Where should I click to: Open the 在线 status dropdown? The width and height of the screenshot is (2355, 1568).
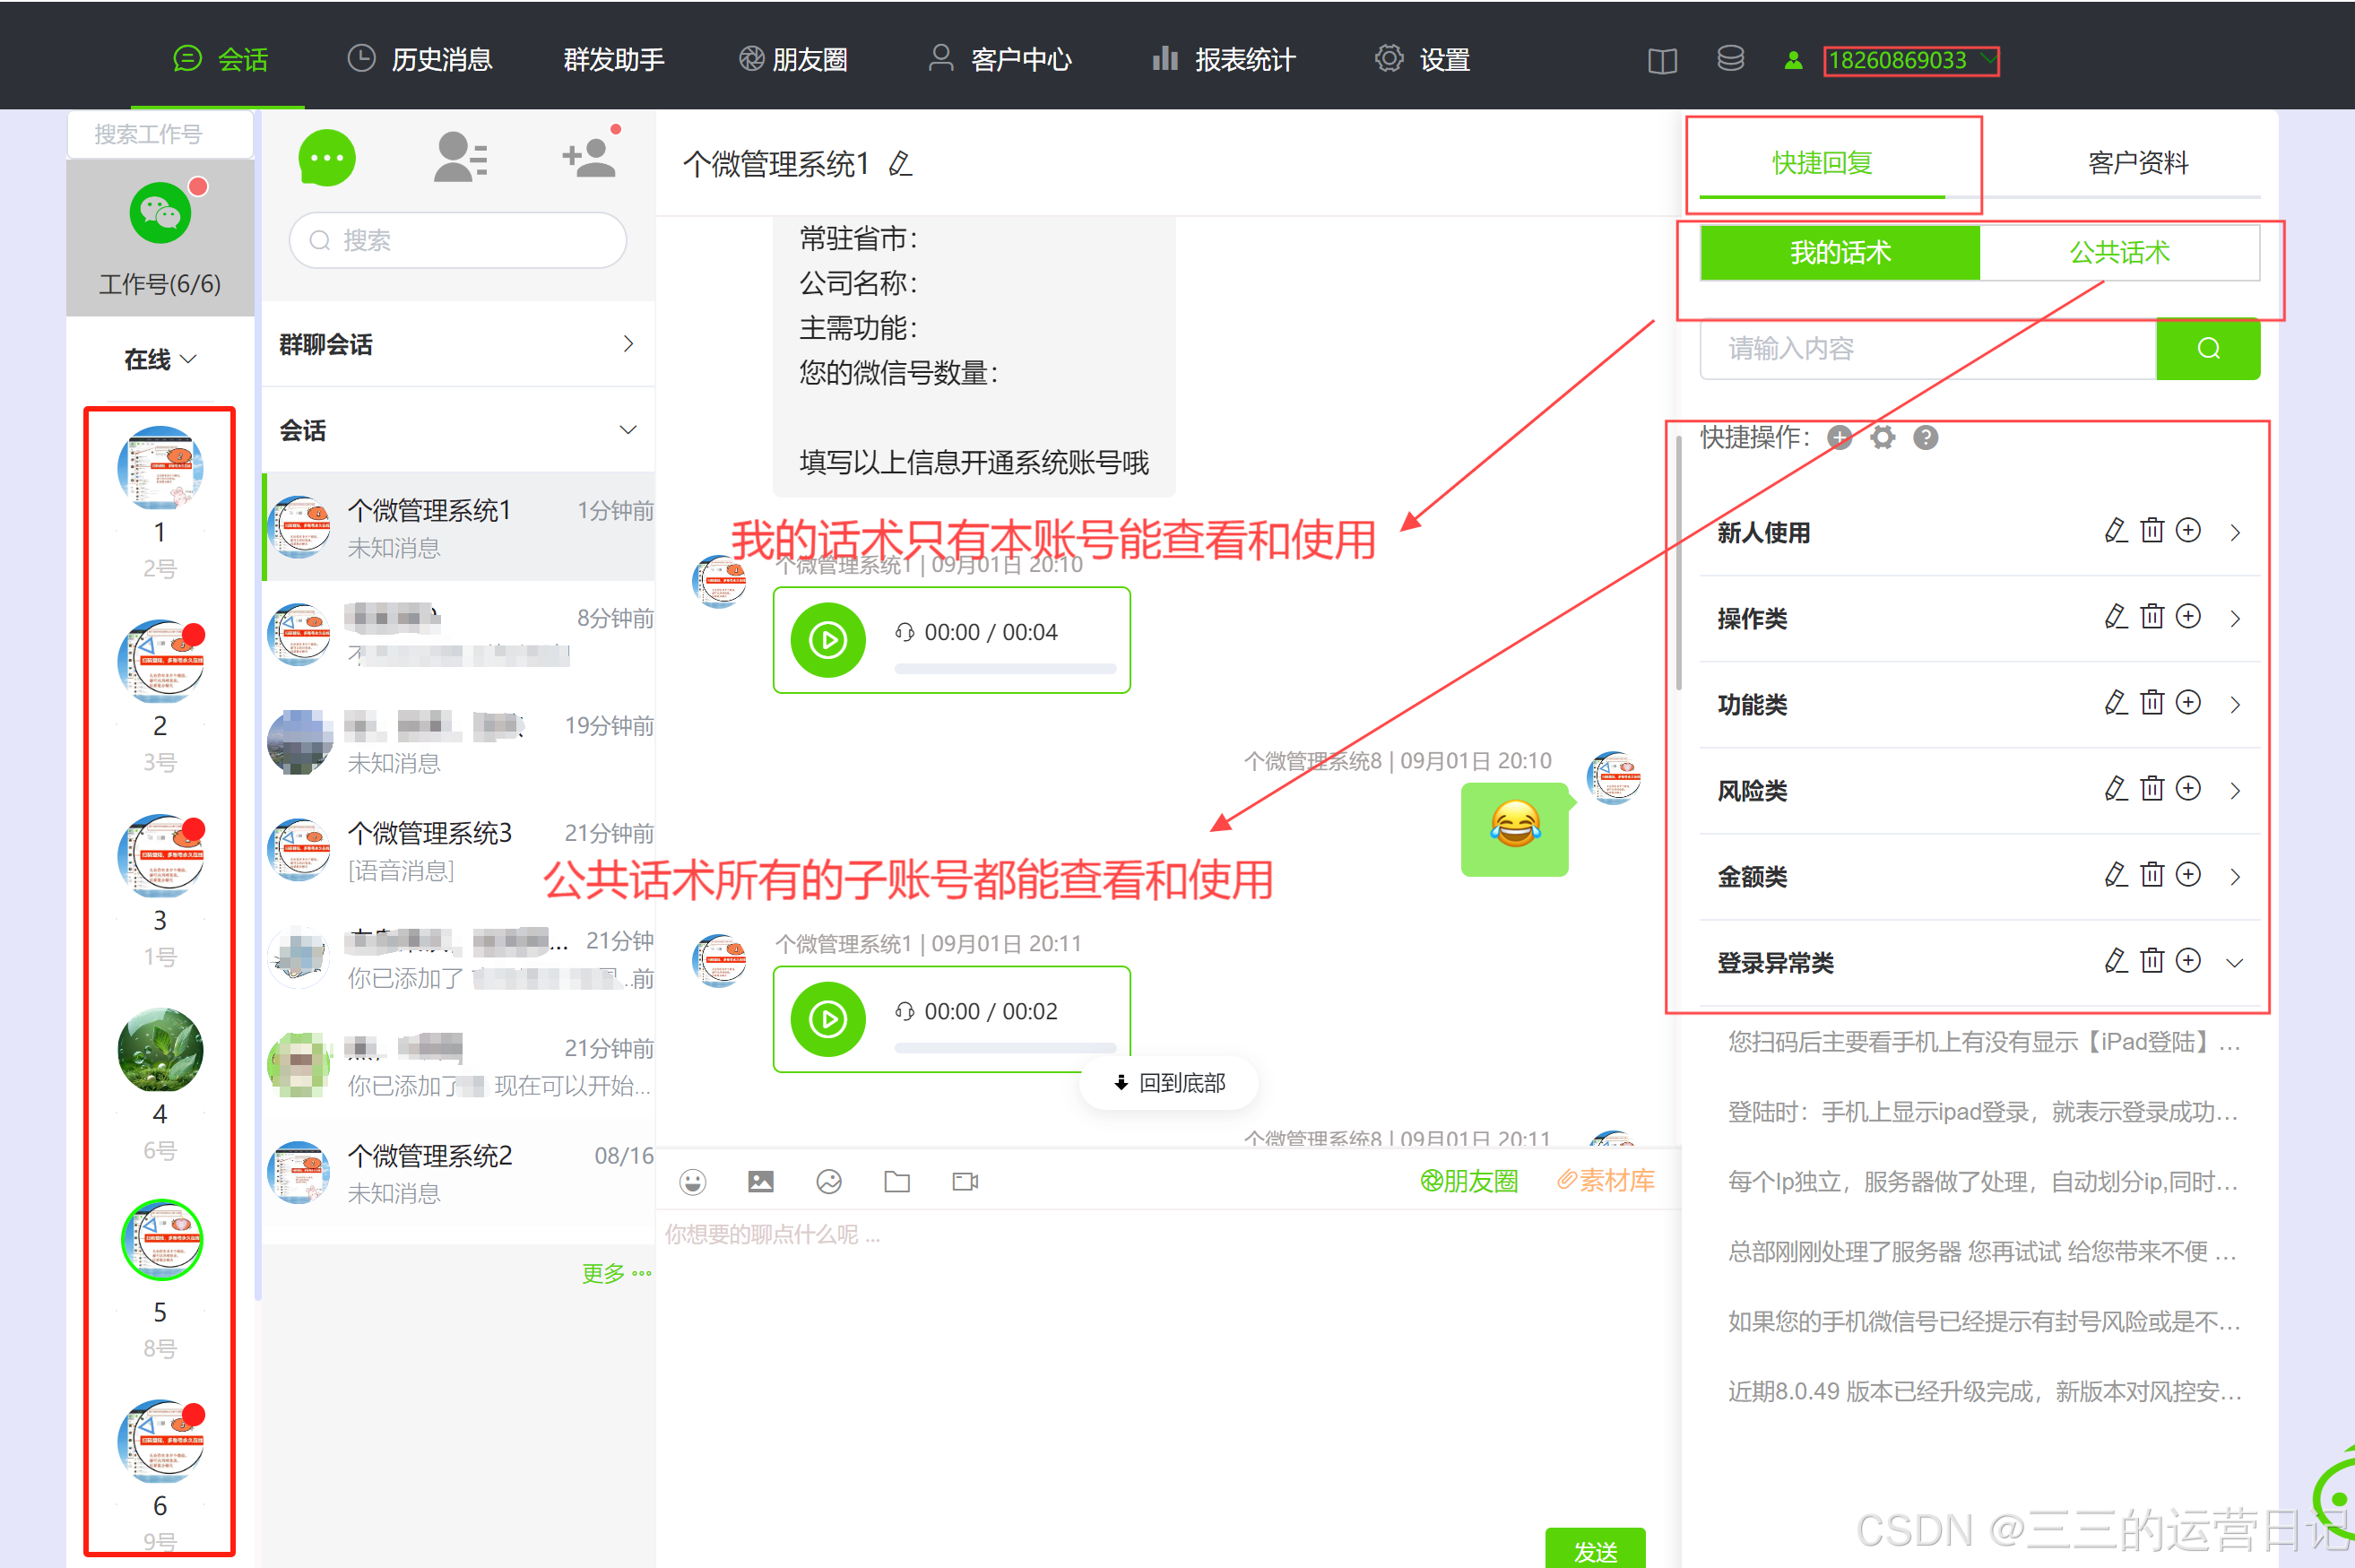point(159,359)
